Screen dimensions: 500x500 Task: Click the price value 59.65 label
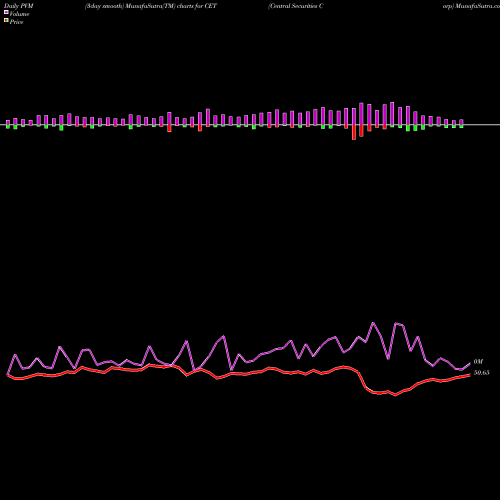[x=482, y=373]
